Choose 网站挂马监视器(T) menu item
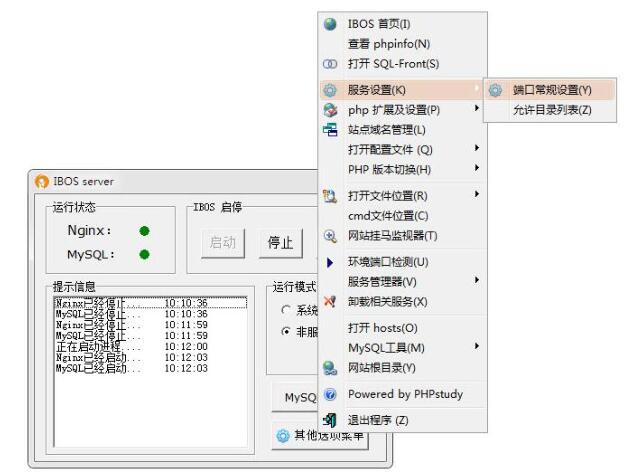The height and width of the screenshot is (472, 638). tap(402, 236)
